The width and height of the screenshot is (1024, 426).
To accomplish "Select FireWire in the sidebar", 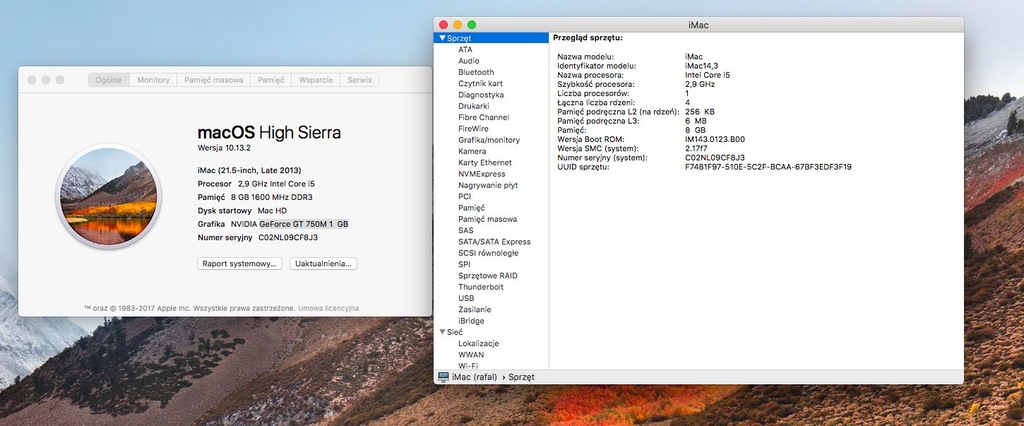I will pyautogui.click(x=473, y=129).
